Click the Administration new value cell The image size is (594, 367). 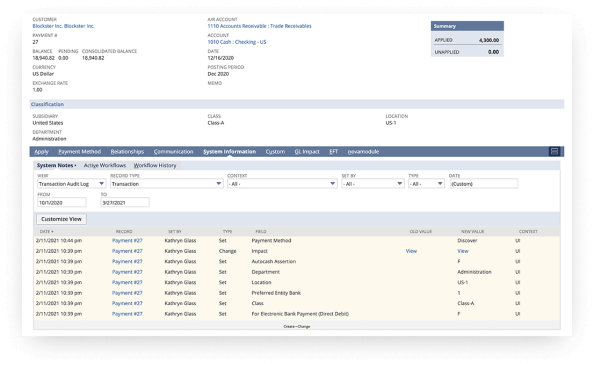click(x=474, y=272)
